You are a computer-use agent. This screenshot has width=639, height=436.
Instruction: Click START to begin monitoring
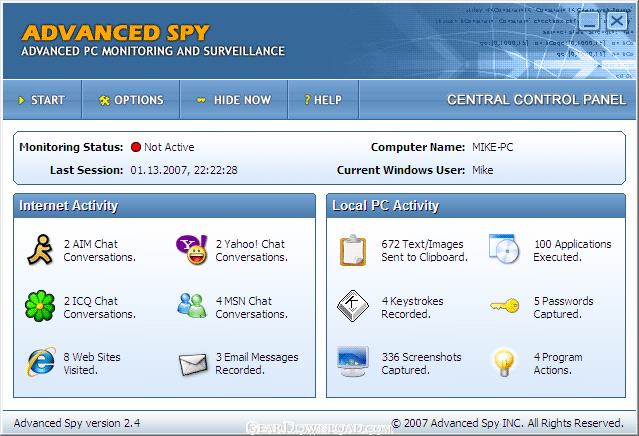tap(42, 100)
